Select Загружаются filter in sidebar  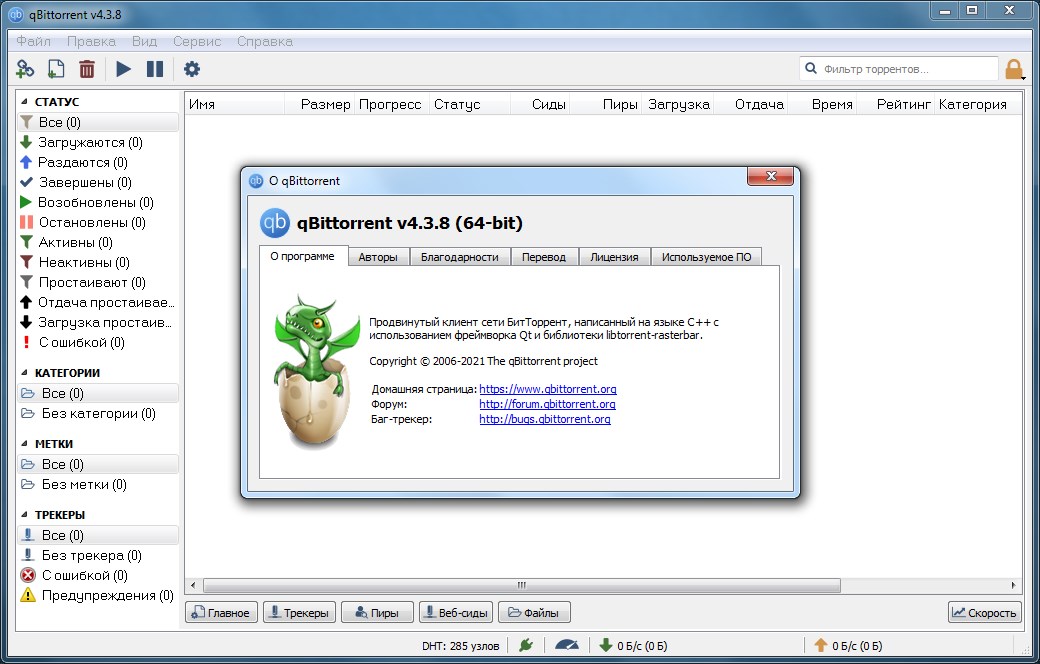click(90, 142)
